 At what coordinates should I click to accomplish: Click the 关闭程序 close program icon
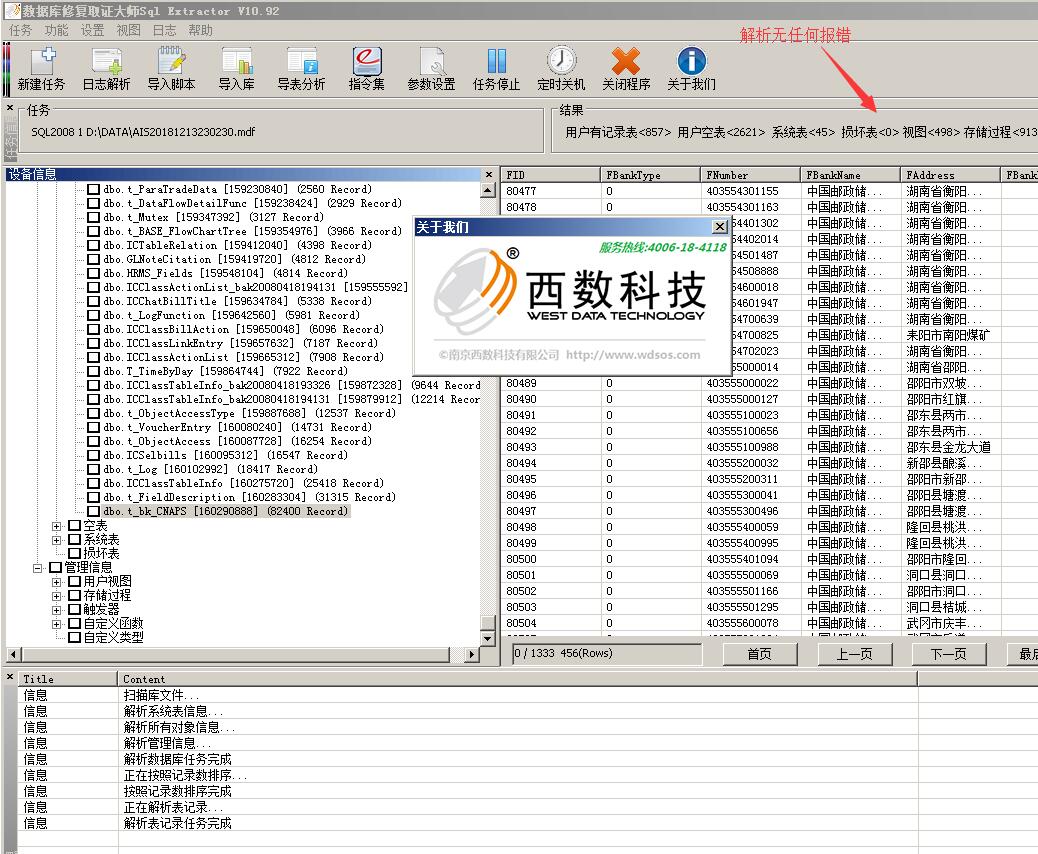pyautogui.click(x=626, y=69)
